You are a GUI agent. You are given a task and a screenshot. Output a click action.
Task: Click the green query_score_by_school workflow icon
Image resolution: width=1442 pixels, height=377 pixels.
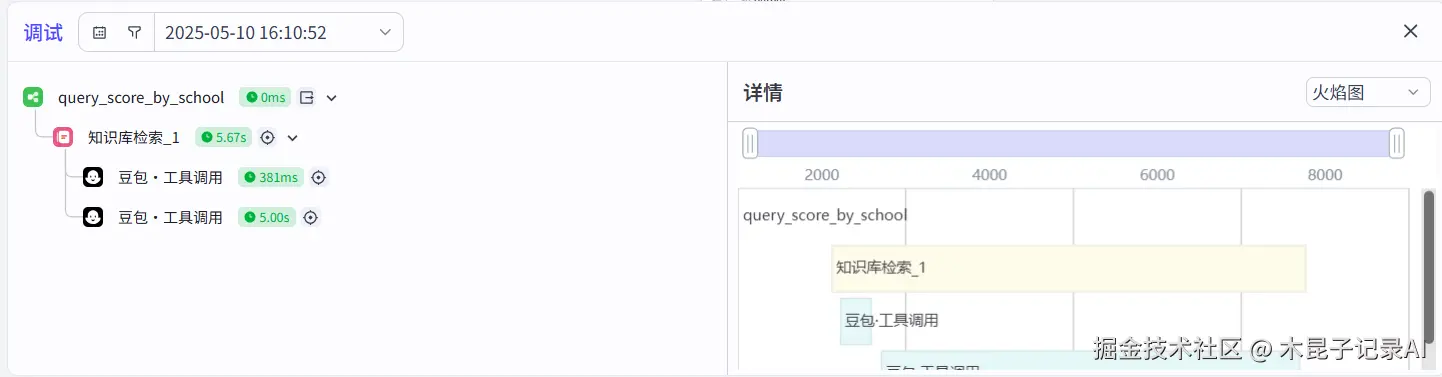click(x=33, y=97)
